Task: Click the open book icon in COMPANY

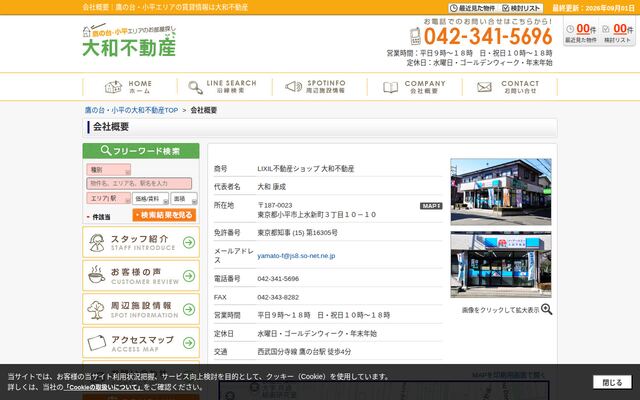Action: [391, 87]
